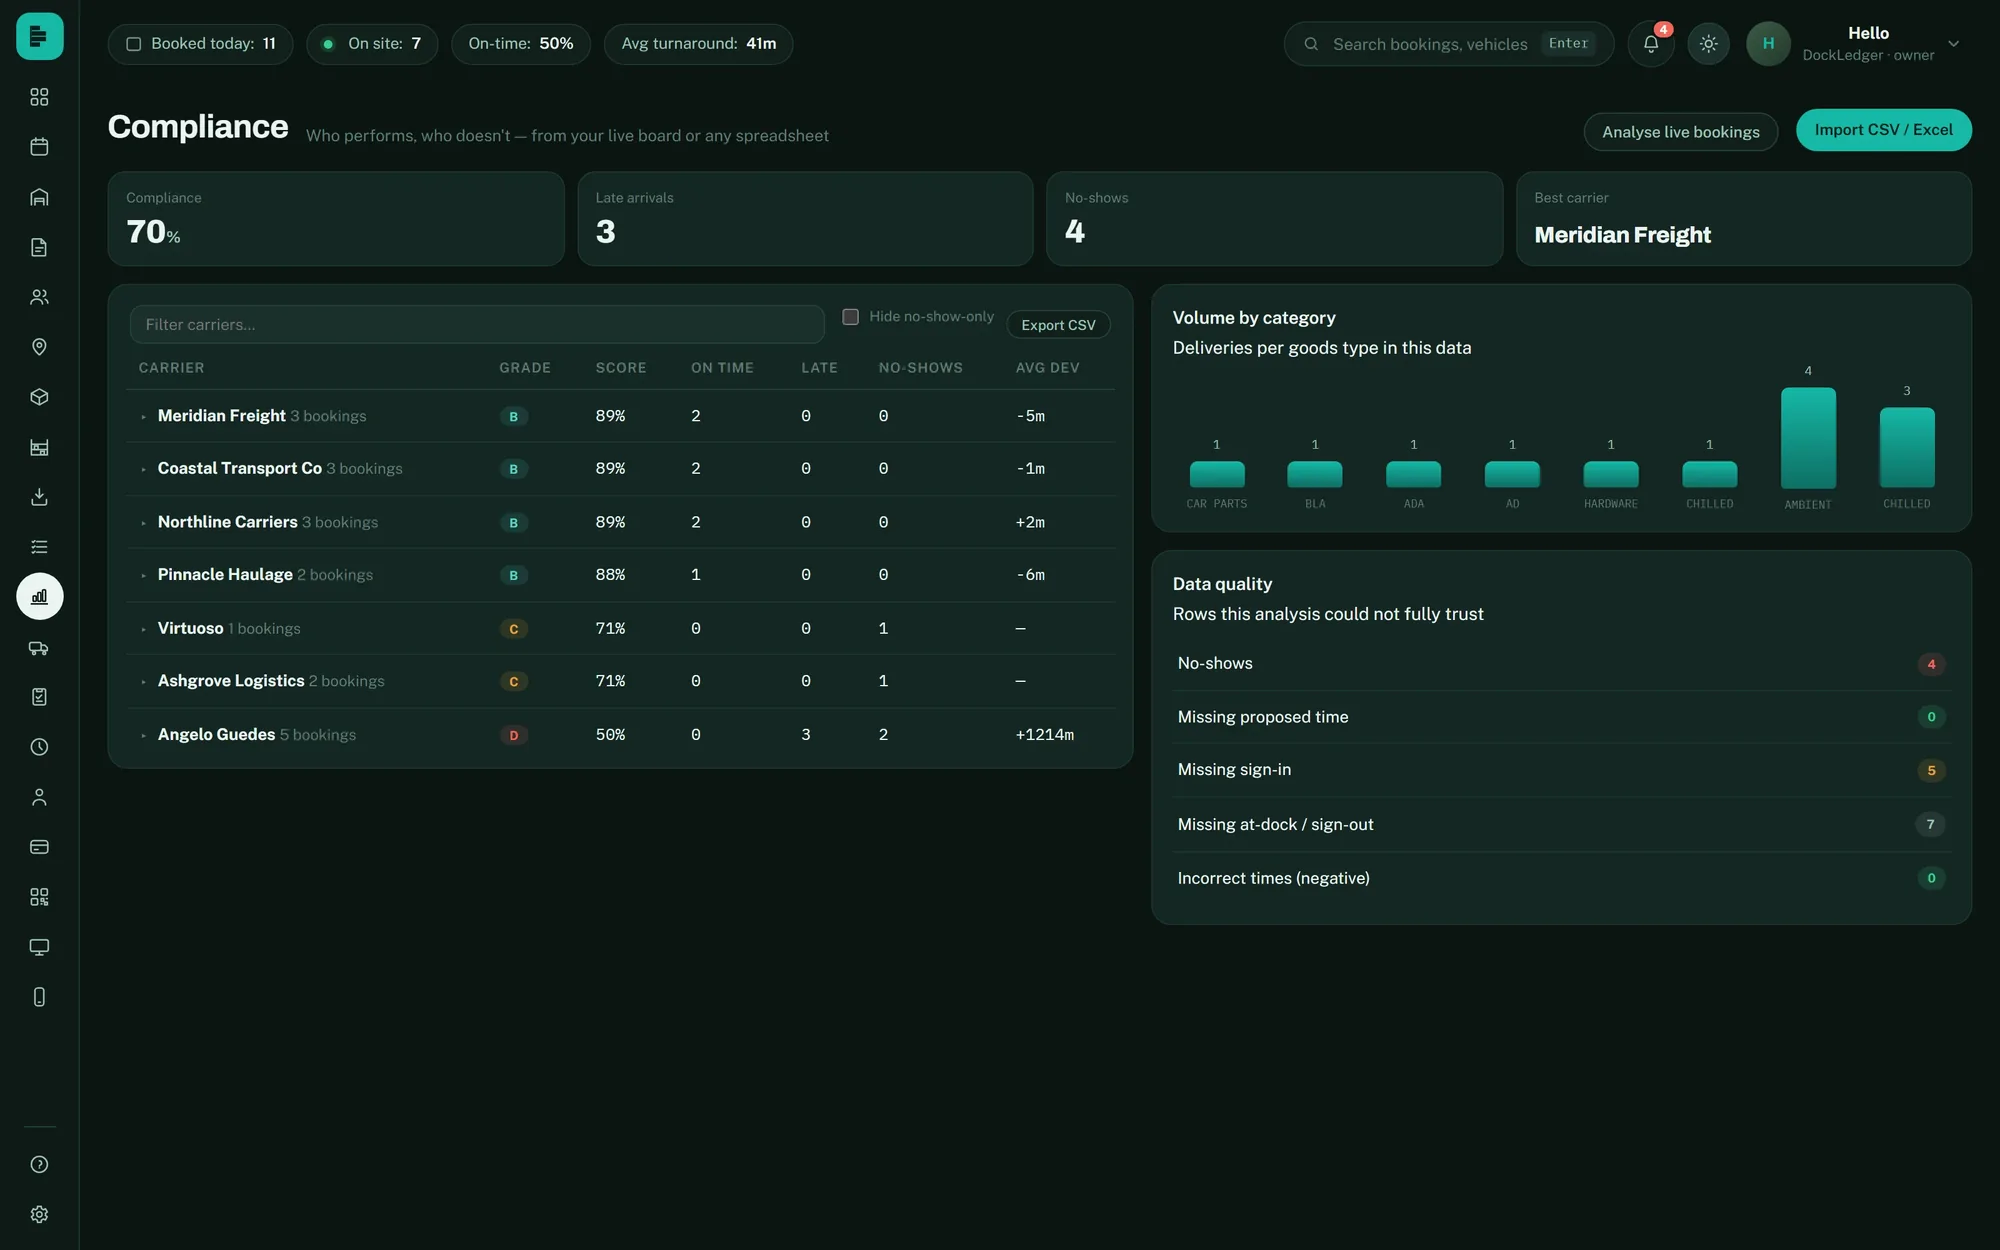Open the warehouse icon in sidebar
Screen dimensions: 2000x1250
(x=39, y=197)
